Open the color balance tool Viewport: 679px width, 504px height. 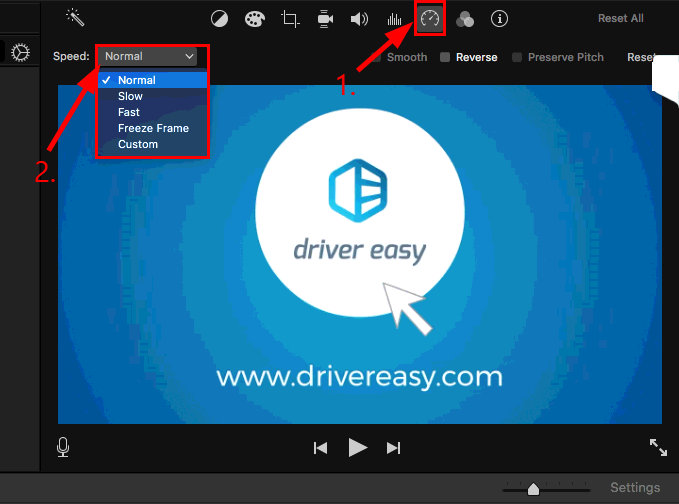pyautogui.click(x=219, y=19)
